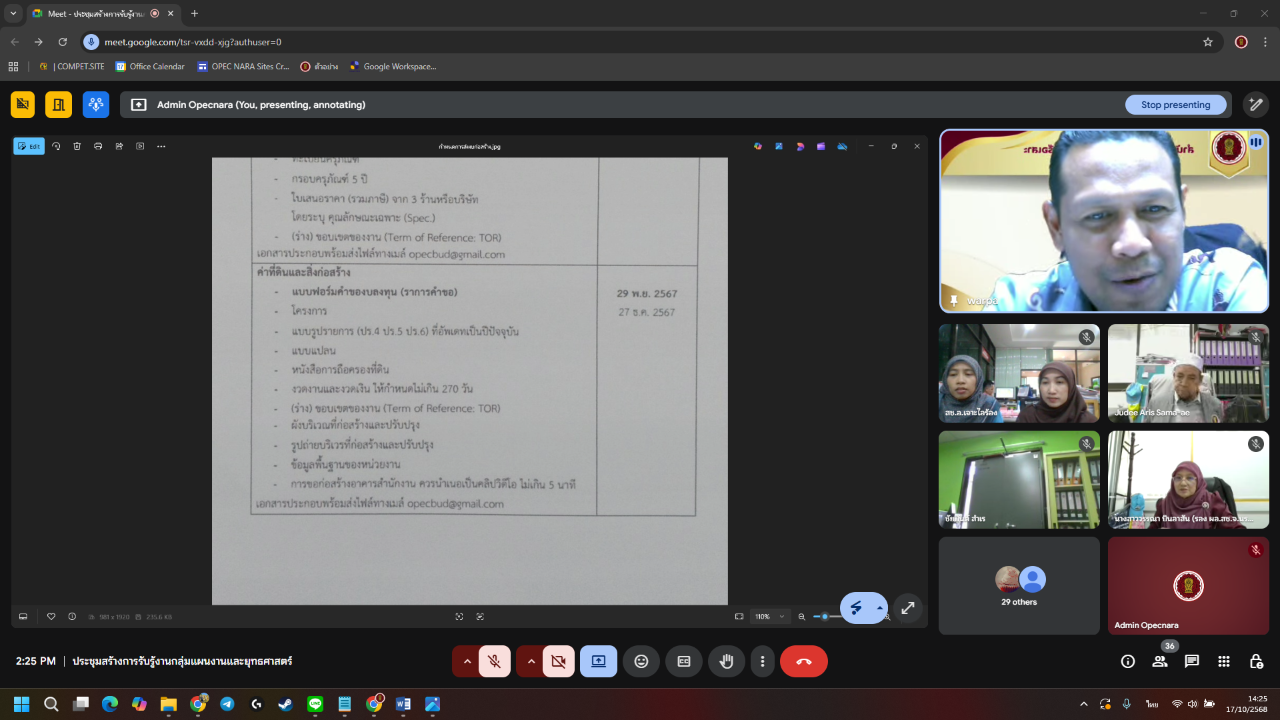Image resolution: width=1280 pixels, height=720 pixels.
Task: Open host controls lock icon
Action: tap(1256, 661)
